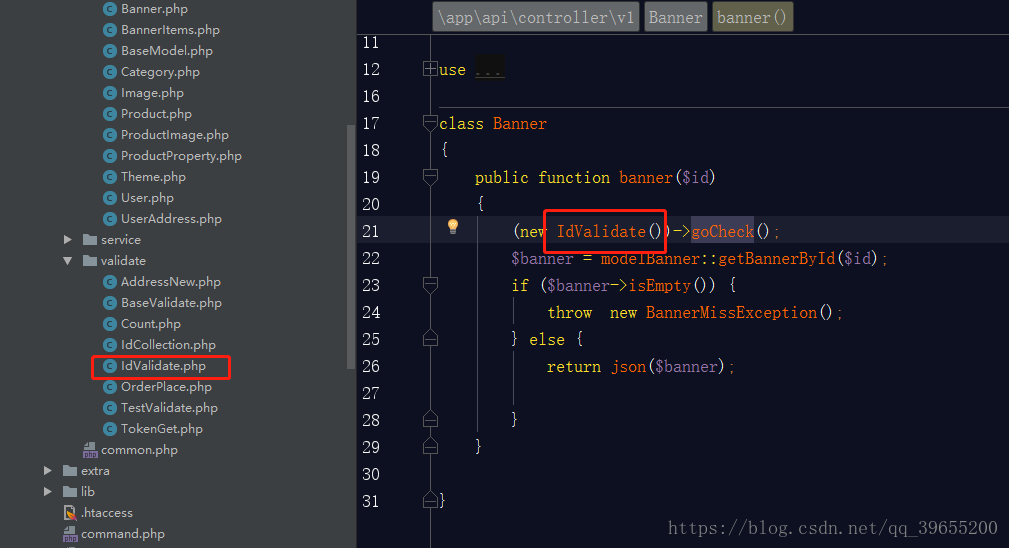This screenshot has height=548, width=1009.
Task: Select BaseModel.php file
Action: click(167, 51)
